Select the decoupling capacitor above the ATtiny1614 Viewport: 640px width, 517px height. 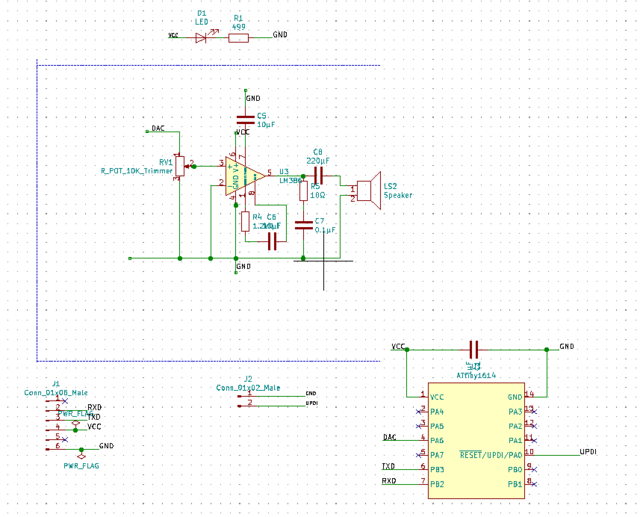pyautogui.click(x=473, y=350)
